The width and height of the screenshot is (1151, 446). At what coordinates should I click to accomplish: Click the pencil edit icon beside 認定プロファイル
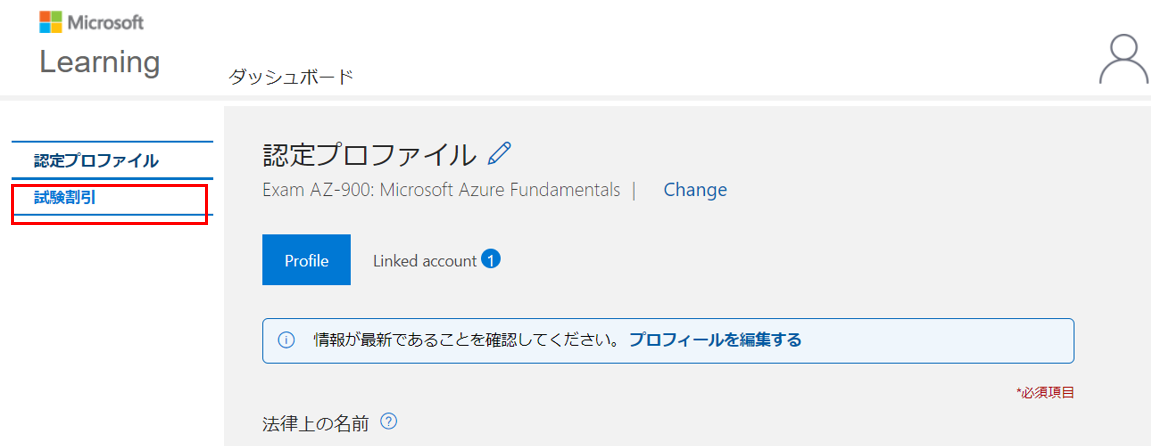pos(499,153)
